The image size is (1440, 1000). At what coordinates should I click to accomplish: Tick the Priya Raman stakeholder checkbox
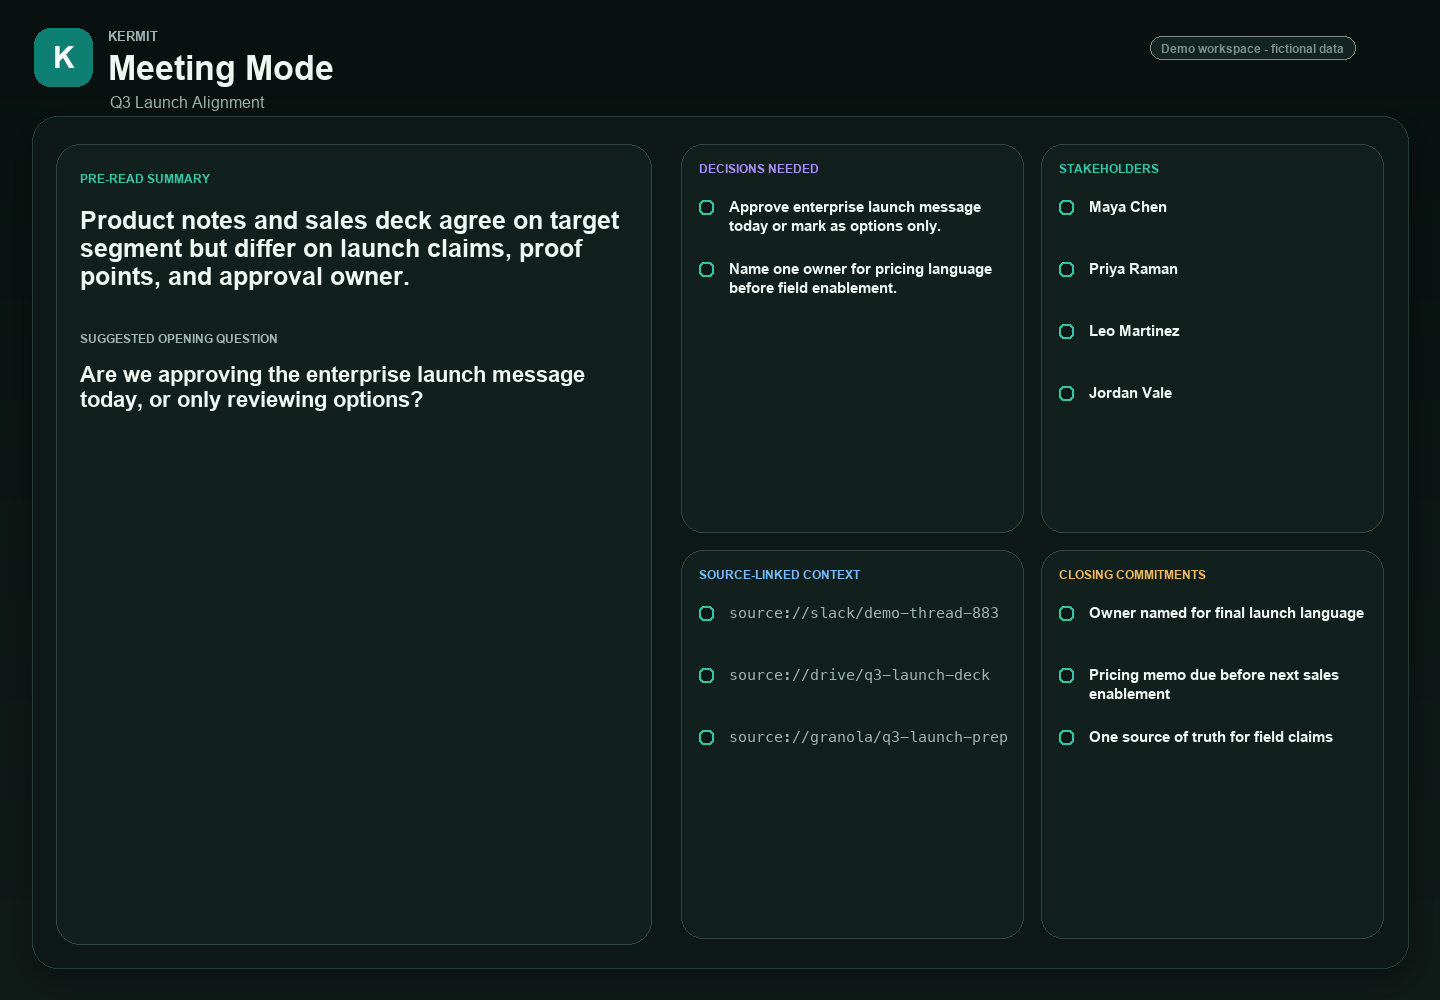pyautogui.click(x=1066, y=269)
